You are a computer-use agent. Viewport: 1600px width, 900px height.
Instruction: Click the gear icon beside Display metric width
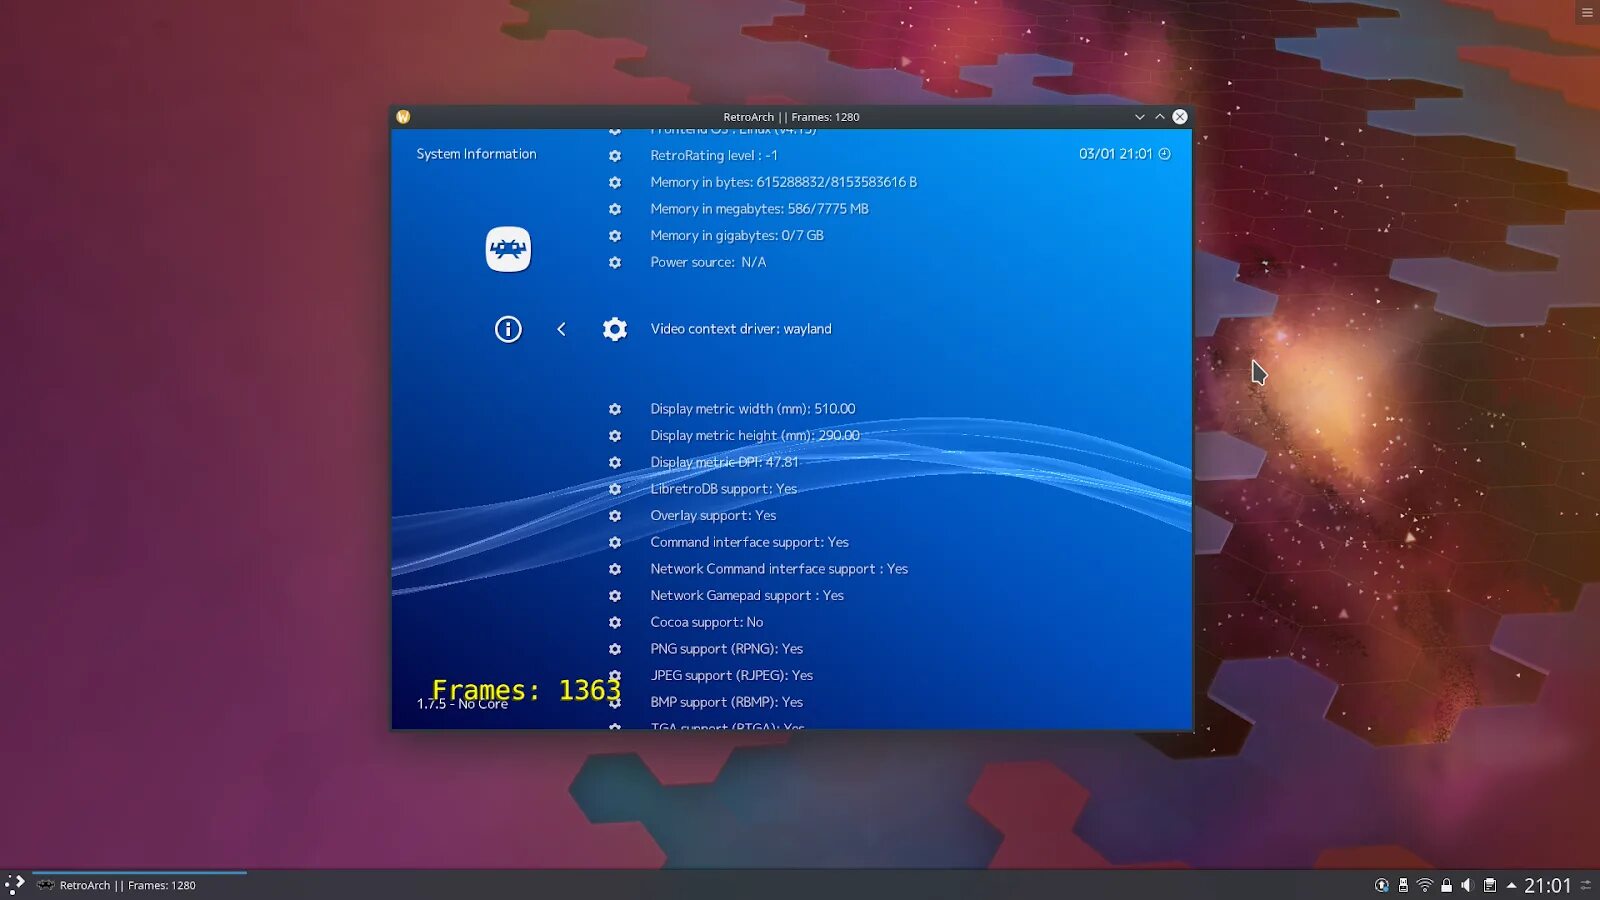[615, 409]
